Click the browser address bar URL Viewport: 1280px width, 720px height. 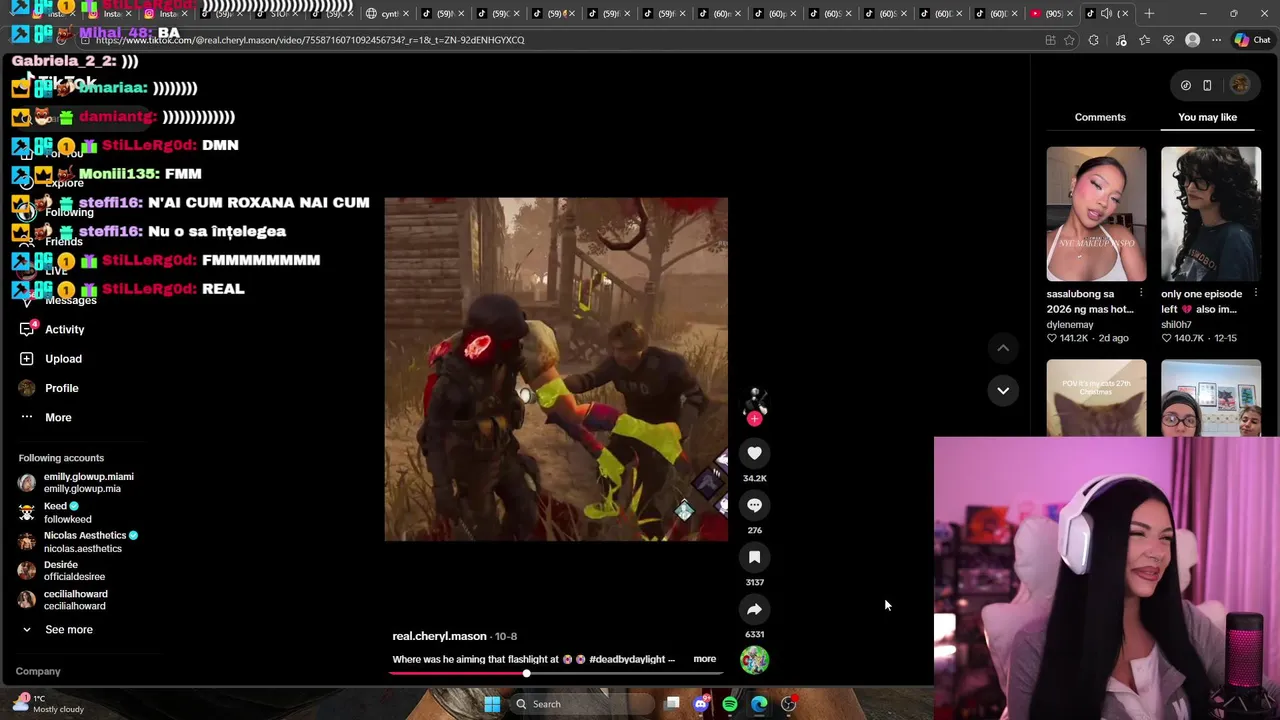click(310, 40)
